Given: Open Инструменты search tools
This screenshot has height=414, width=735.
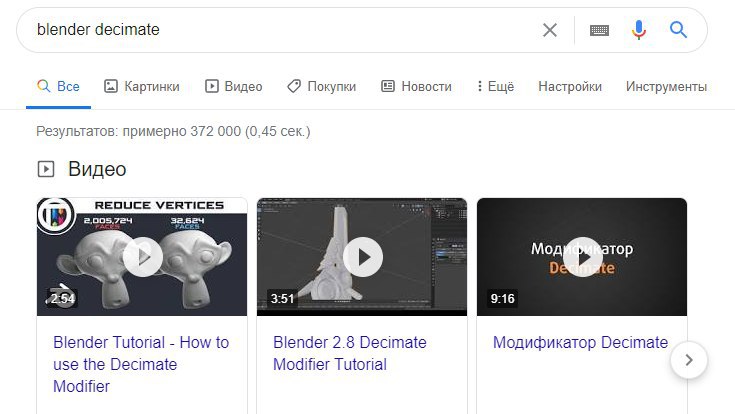Looking at the screenshot, I should pyautogui.click(x=666, y=86).
